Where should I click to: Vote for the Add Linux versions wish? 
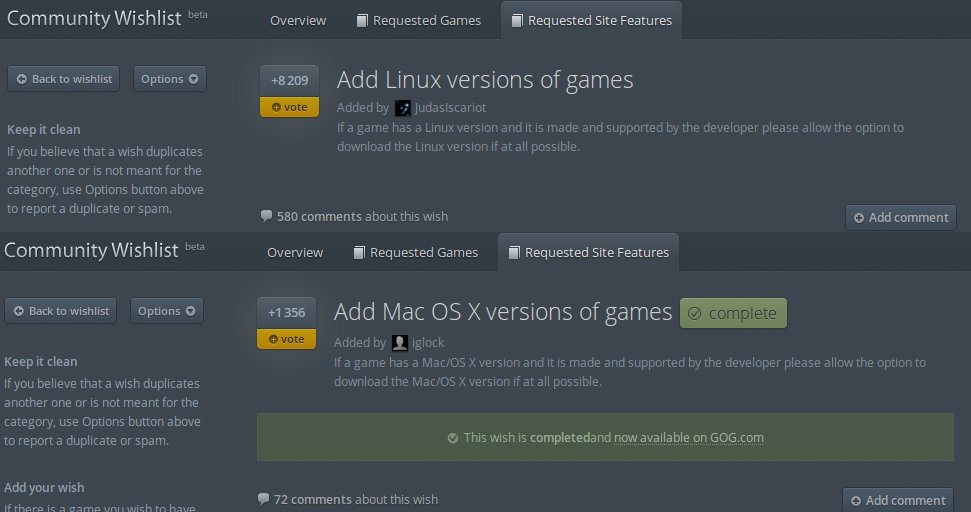point(289,107)
